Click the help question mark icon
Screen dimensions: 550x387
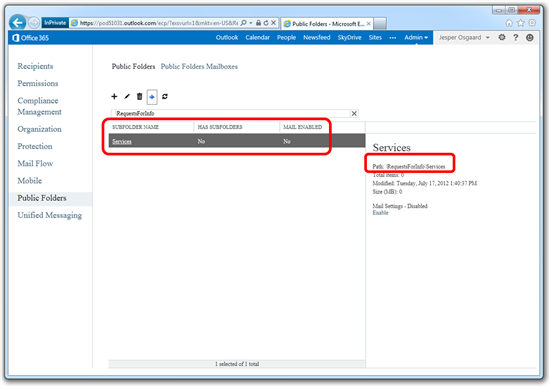pos(516,38)
